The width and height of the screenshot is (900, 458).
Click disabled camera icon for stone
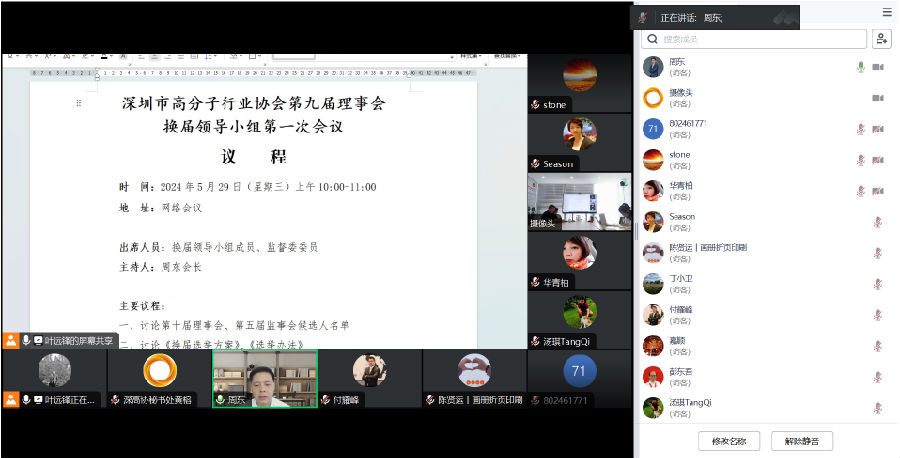(878, 160)
